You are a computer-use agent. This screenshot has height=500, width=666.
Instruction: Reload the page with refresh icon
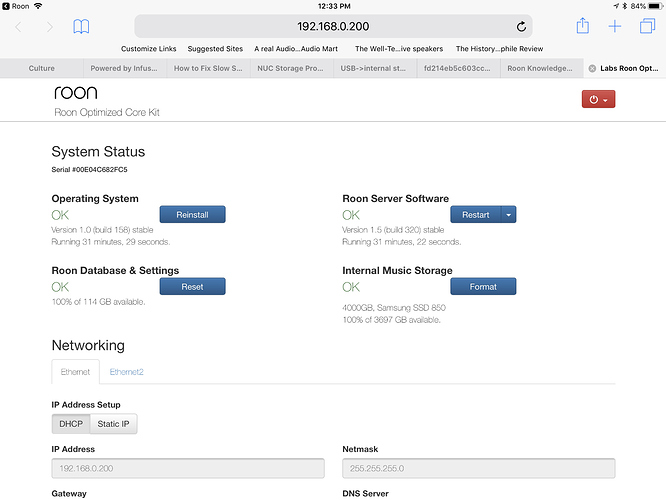point(521,27)
